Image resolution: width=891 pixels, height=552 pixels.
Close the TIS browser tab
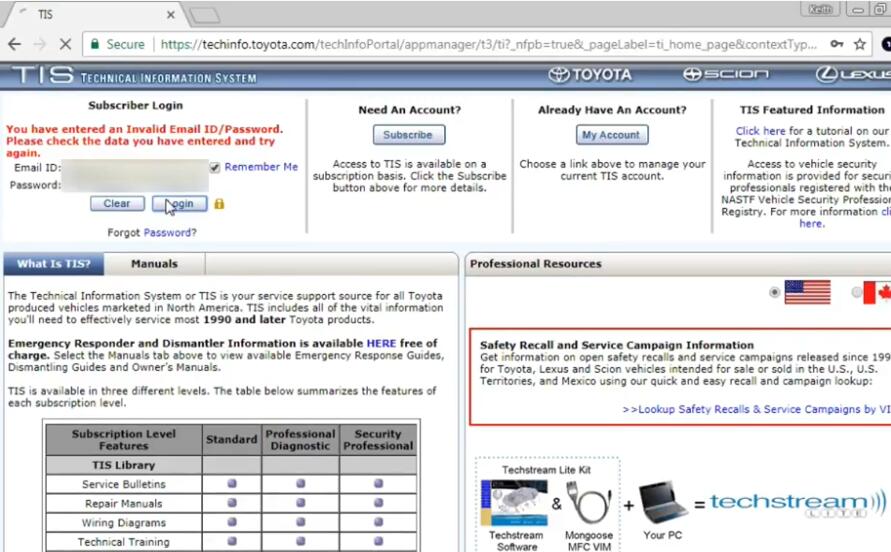point(170,15)
